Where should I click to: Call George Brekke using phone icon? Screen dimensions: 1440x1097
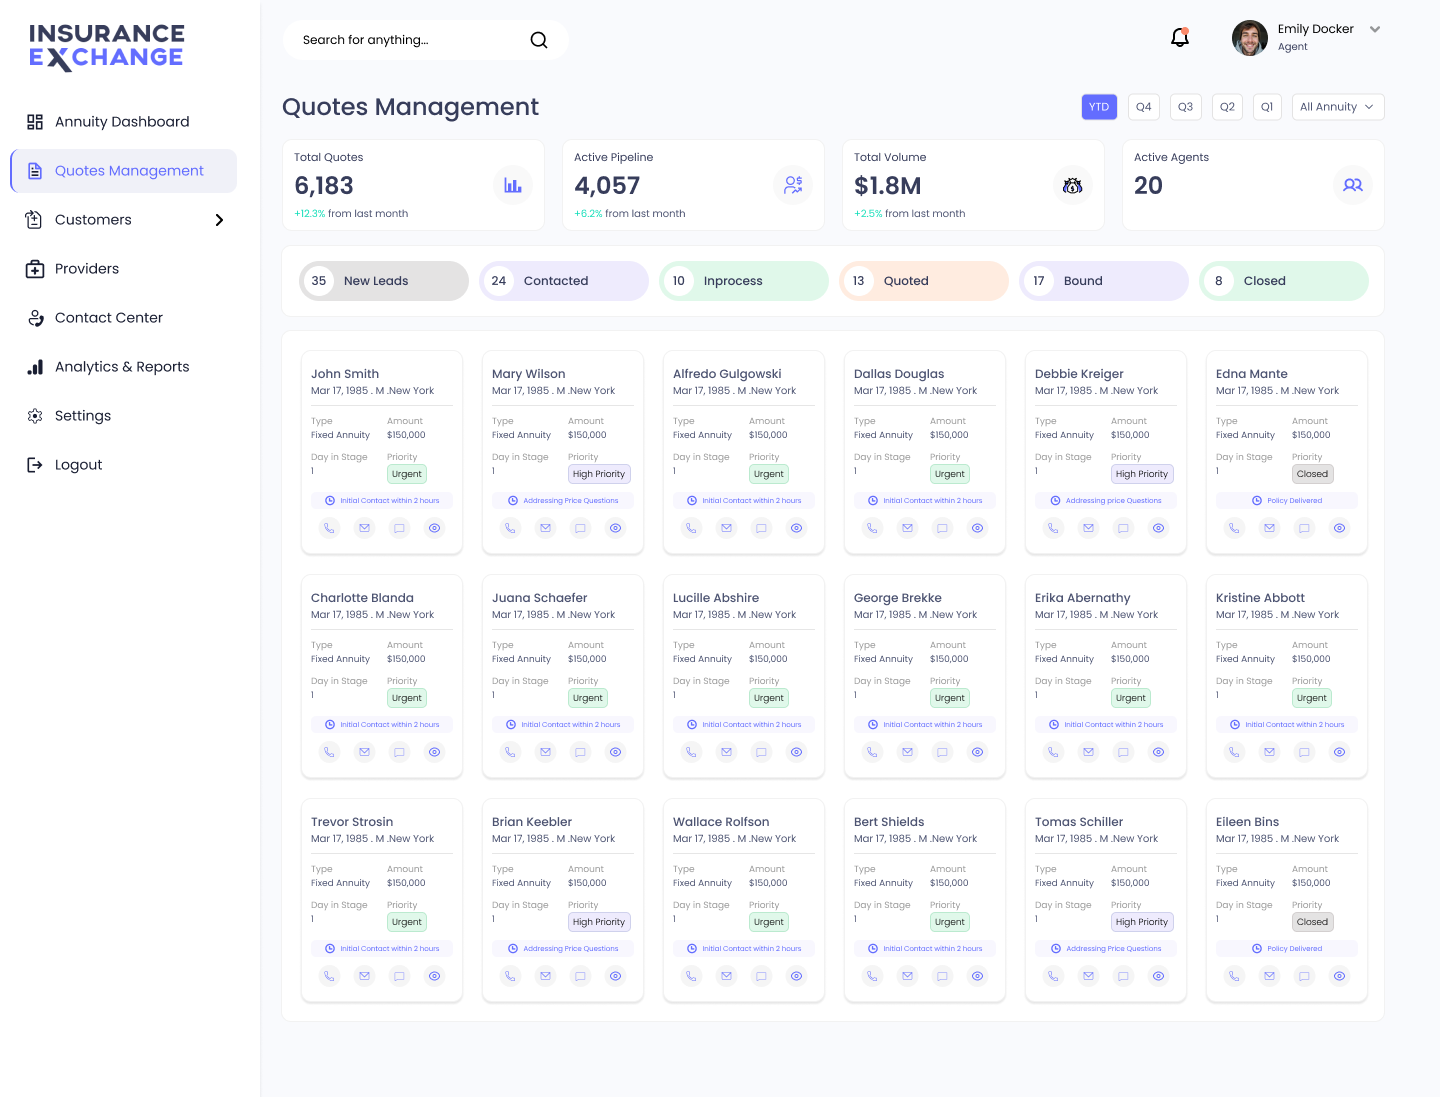(x=872, y=752)
